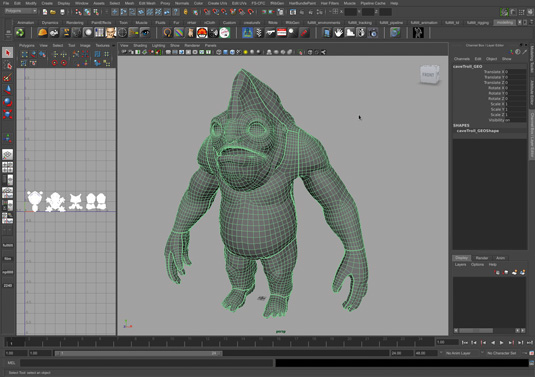Toggle the snap to grid icon
This screenshot has width=535, height=377.
click(x=207, y=12)
